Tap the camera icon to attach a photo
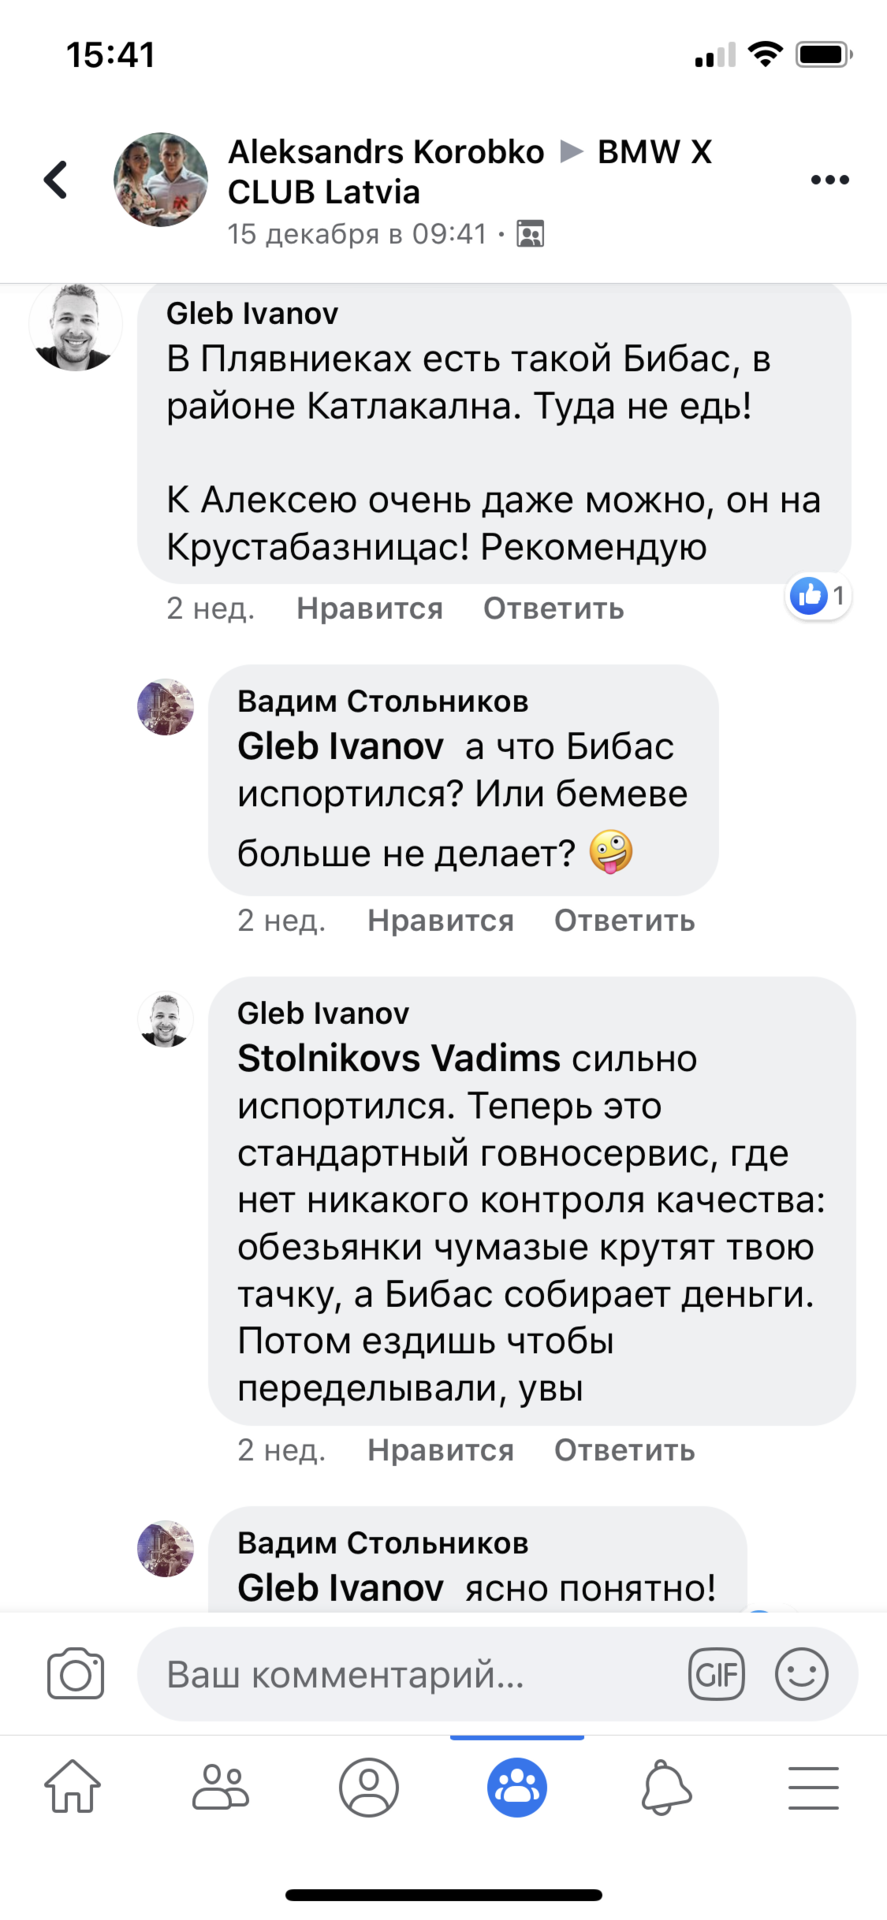Image resolution: width=887 pixels, height=1920 pixels. (76, 1674)
